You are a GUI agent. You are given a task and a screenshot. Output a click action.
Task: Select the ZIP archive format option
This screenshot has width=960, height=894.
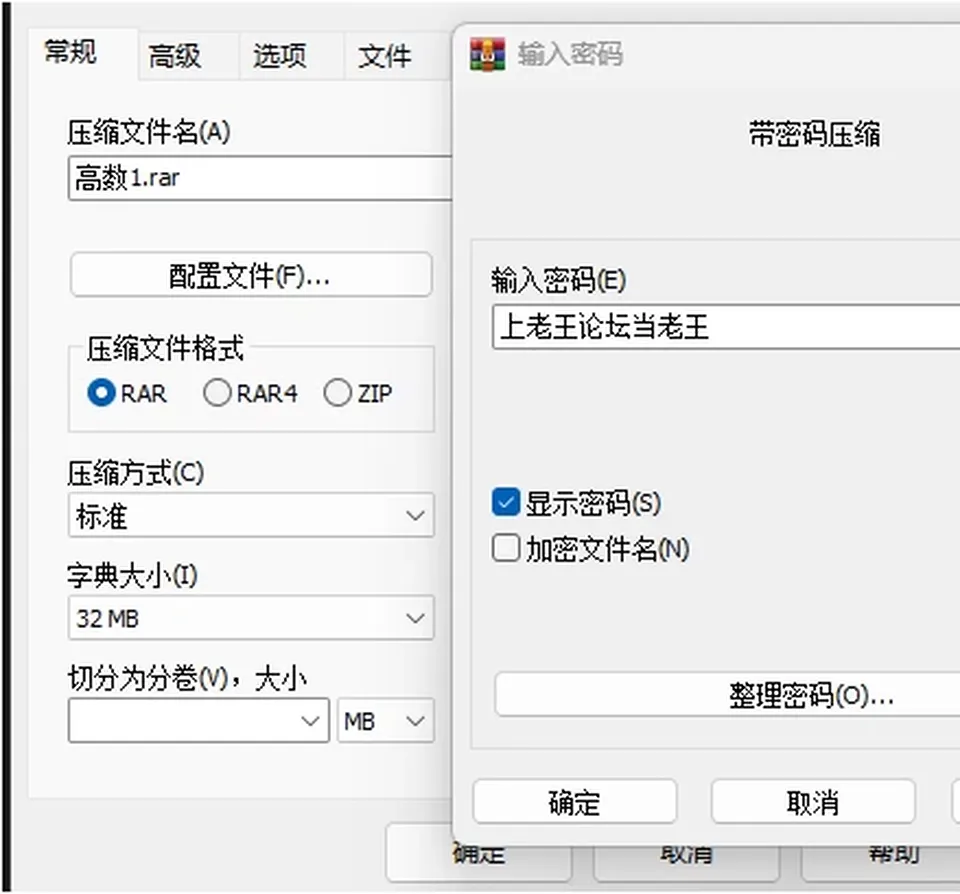pyautogui.click(x=337, y=393)
